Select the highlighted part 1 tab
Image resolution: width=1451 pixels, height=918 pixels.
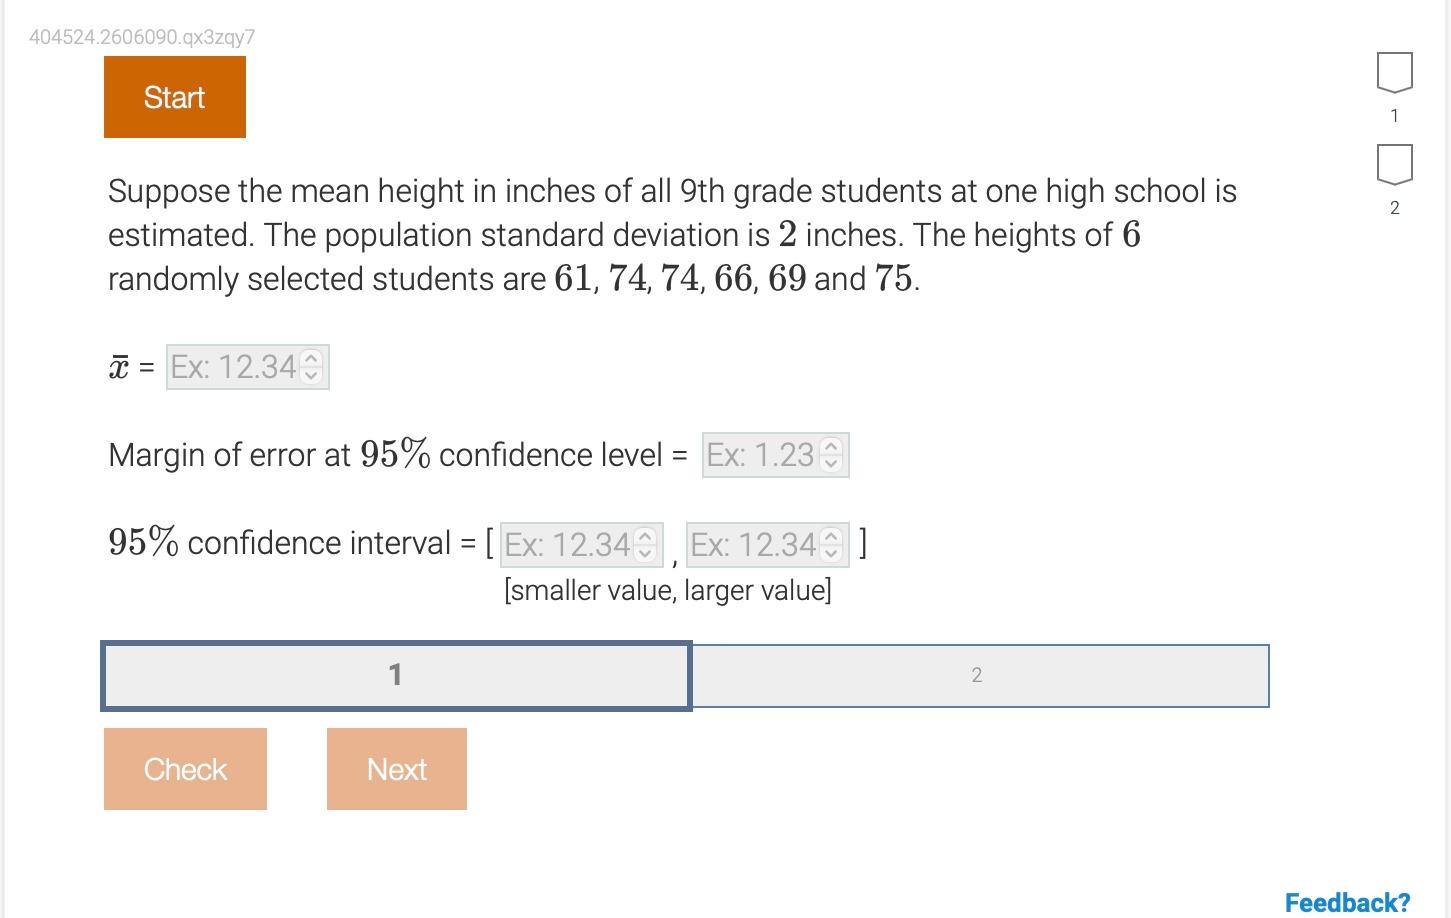(395, 675)
